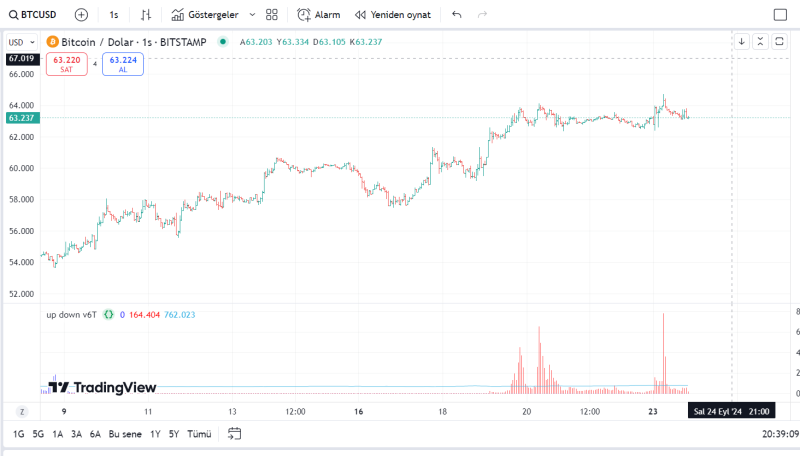Toggle maximize chart pane icon
800x456 pixels.
tap(779, 41)
